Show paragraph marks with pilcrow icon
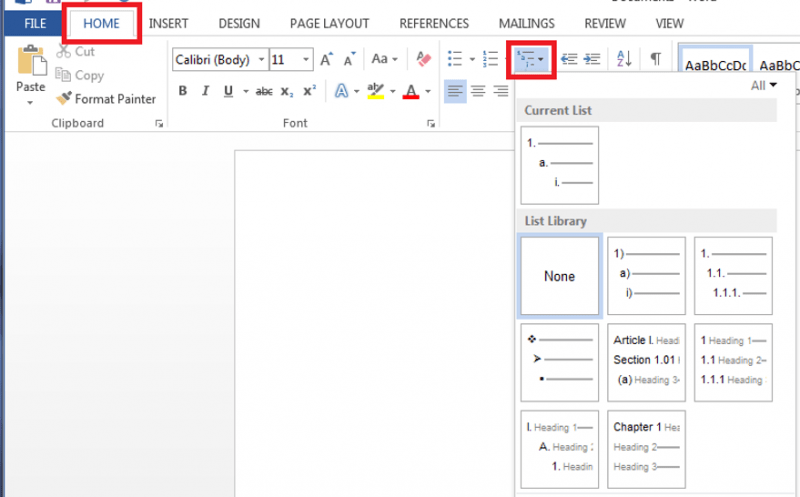The height and width of the screenshot is (497, 800). pyautogui.click(x=656, y=59)
